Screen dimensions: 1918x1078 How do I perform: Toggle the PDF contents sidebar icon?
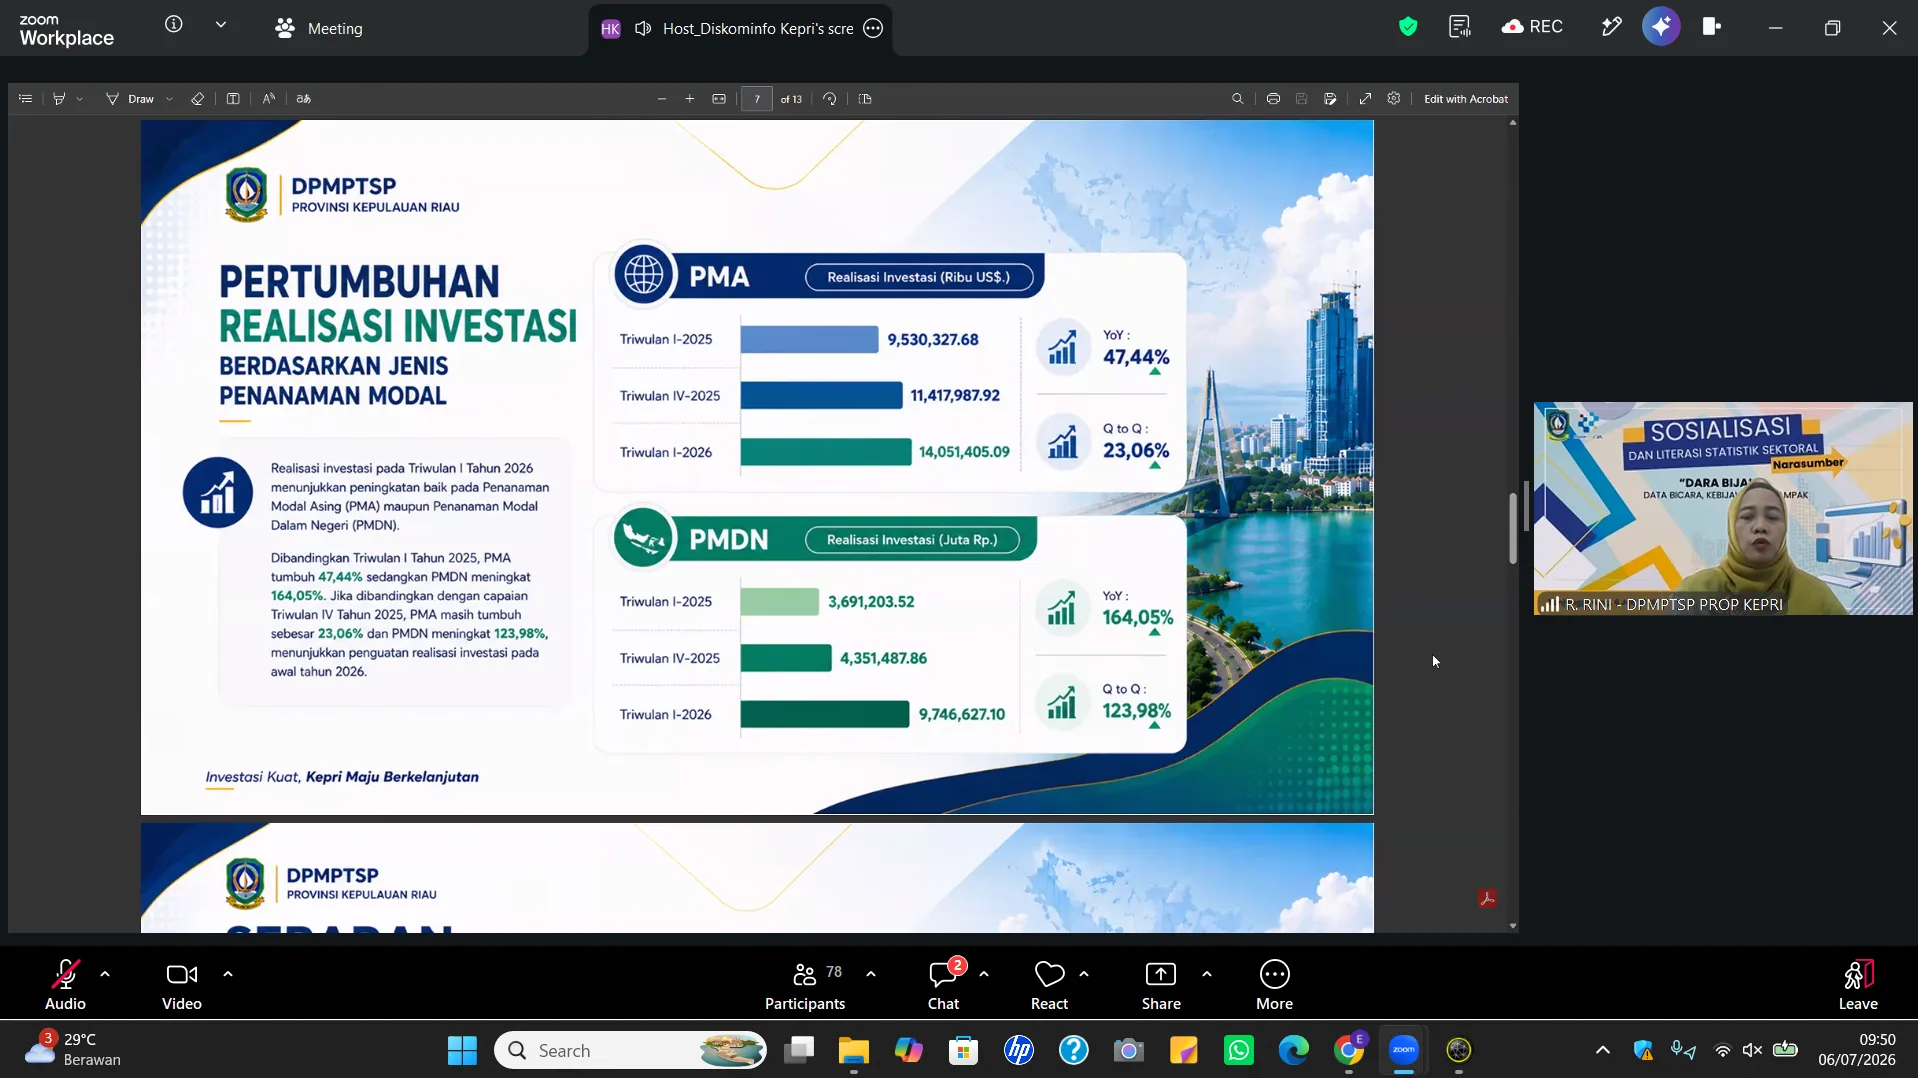[x=26, y=99]
